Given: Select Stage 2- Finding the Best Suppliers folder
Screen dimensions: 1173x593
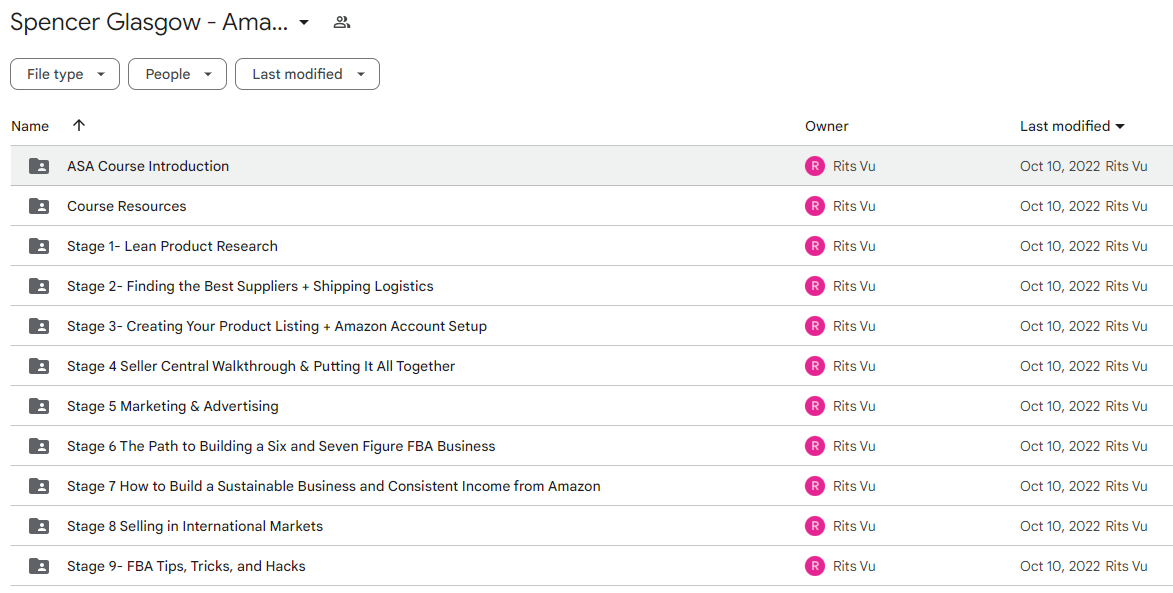Looking at the screenshot, I should pyautogui.click(x=592, y=286).
